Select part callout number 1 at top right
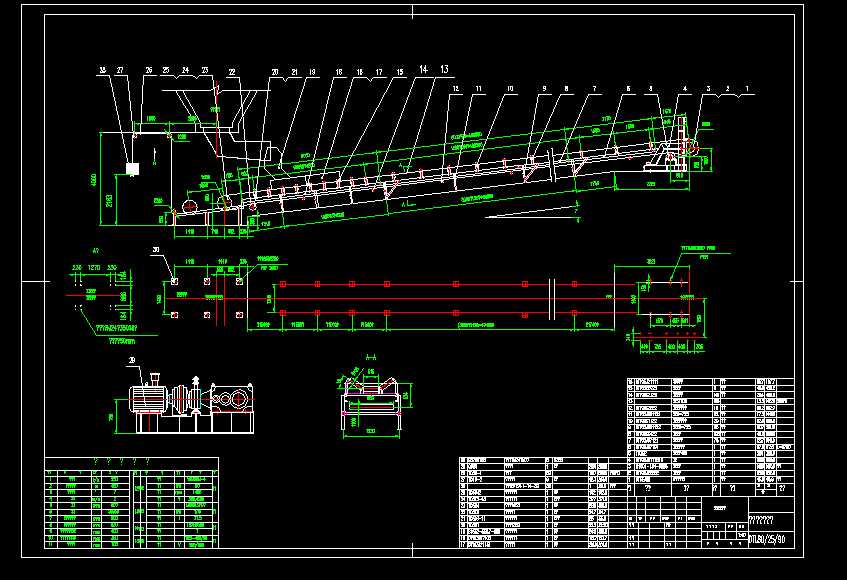Screen dimensions: 847x580 747,89
